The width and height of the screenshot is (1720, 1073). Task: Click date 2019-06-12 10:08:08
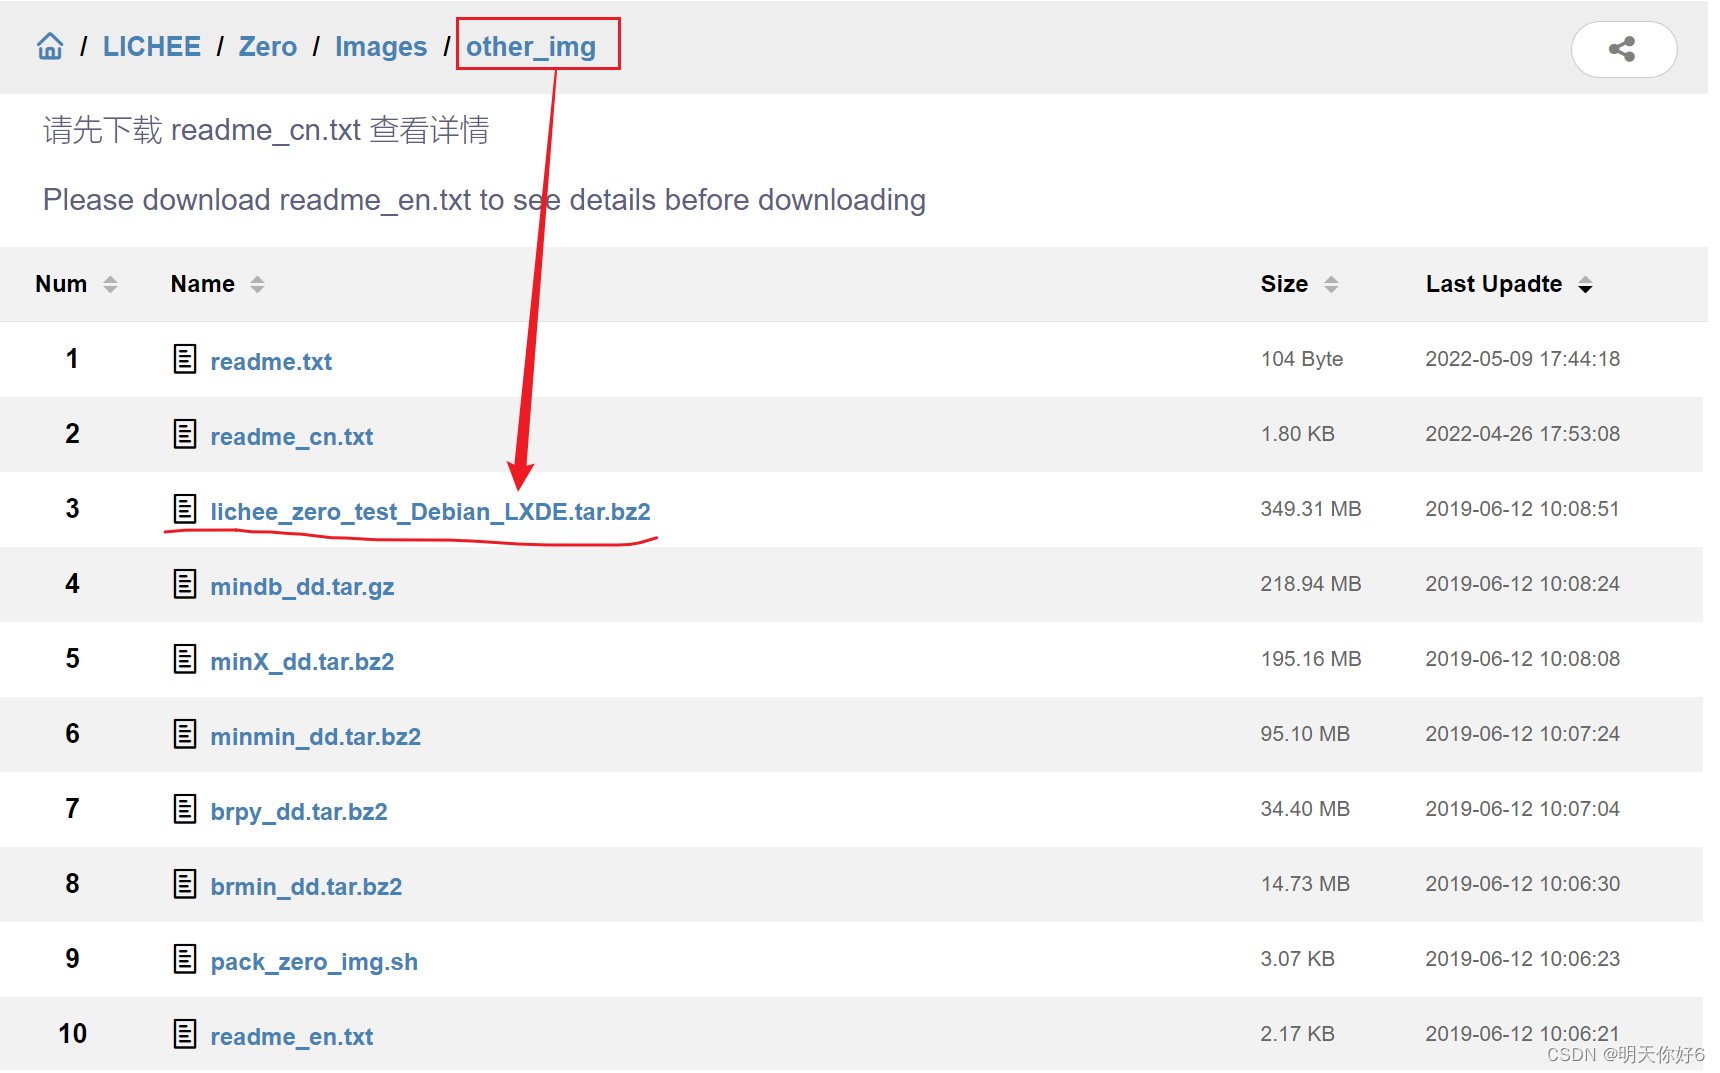pyautogui.click(x=1522, y=659)
